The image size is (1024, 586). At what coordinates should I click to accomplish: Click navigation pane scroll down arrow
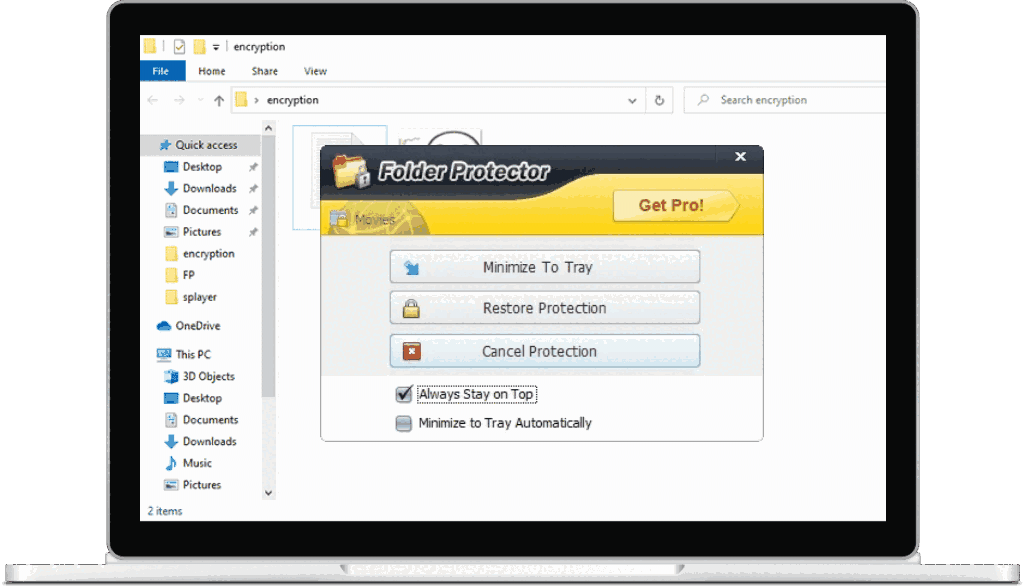pos(268,493)
